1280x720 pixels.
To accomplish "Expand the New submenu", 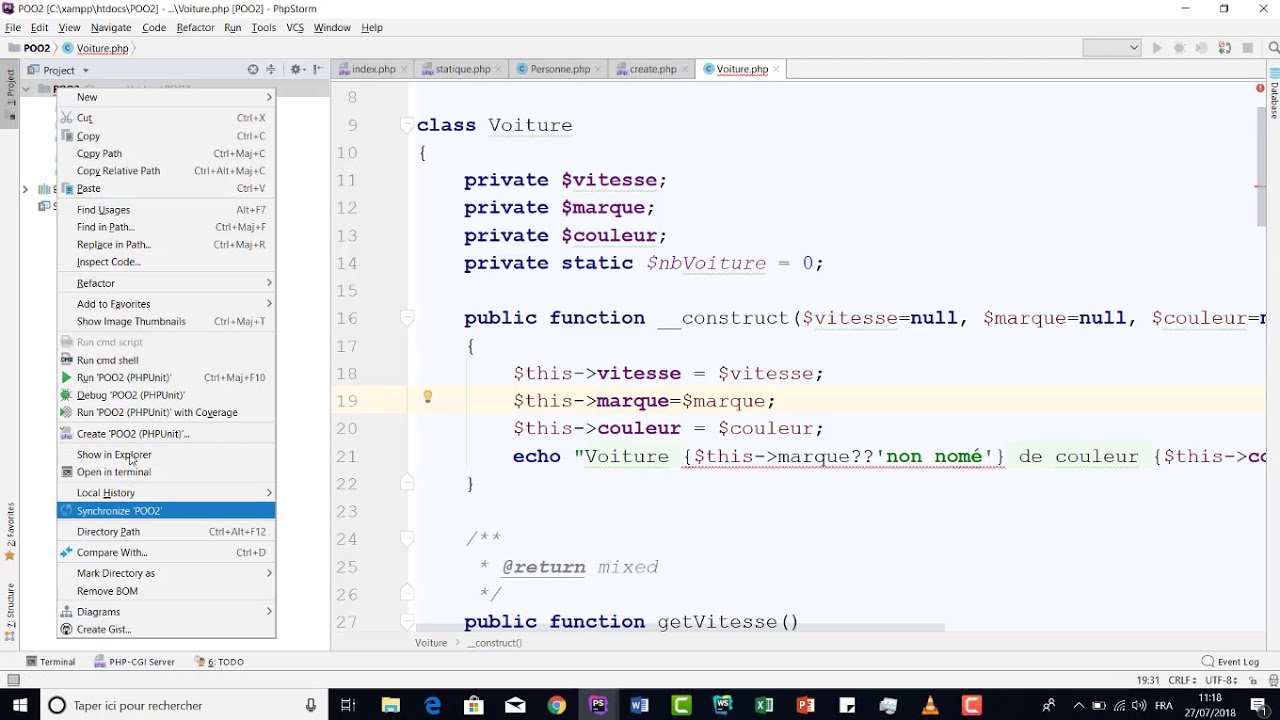I will tap(166, 97).
